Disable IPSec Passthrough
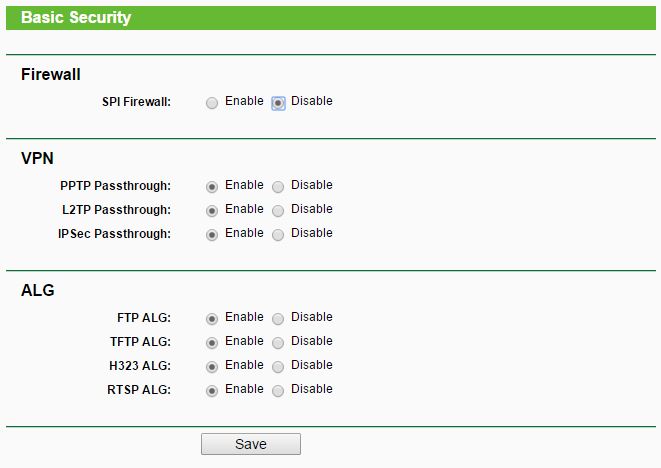Screen dimensions: 661x468 [x=278, y=235]
